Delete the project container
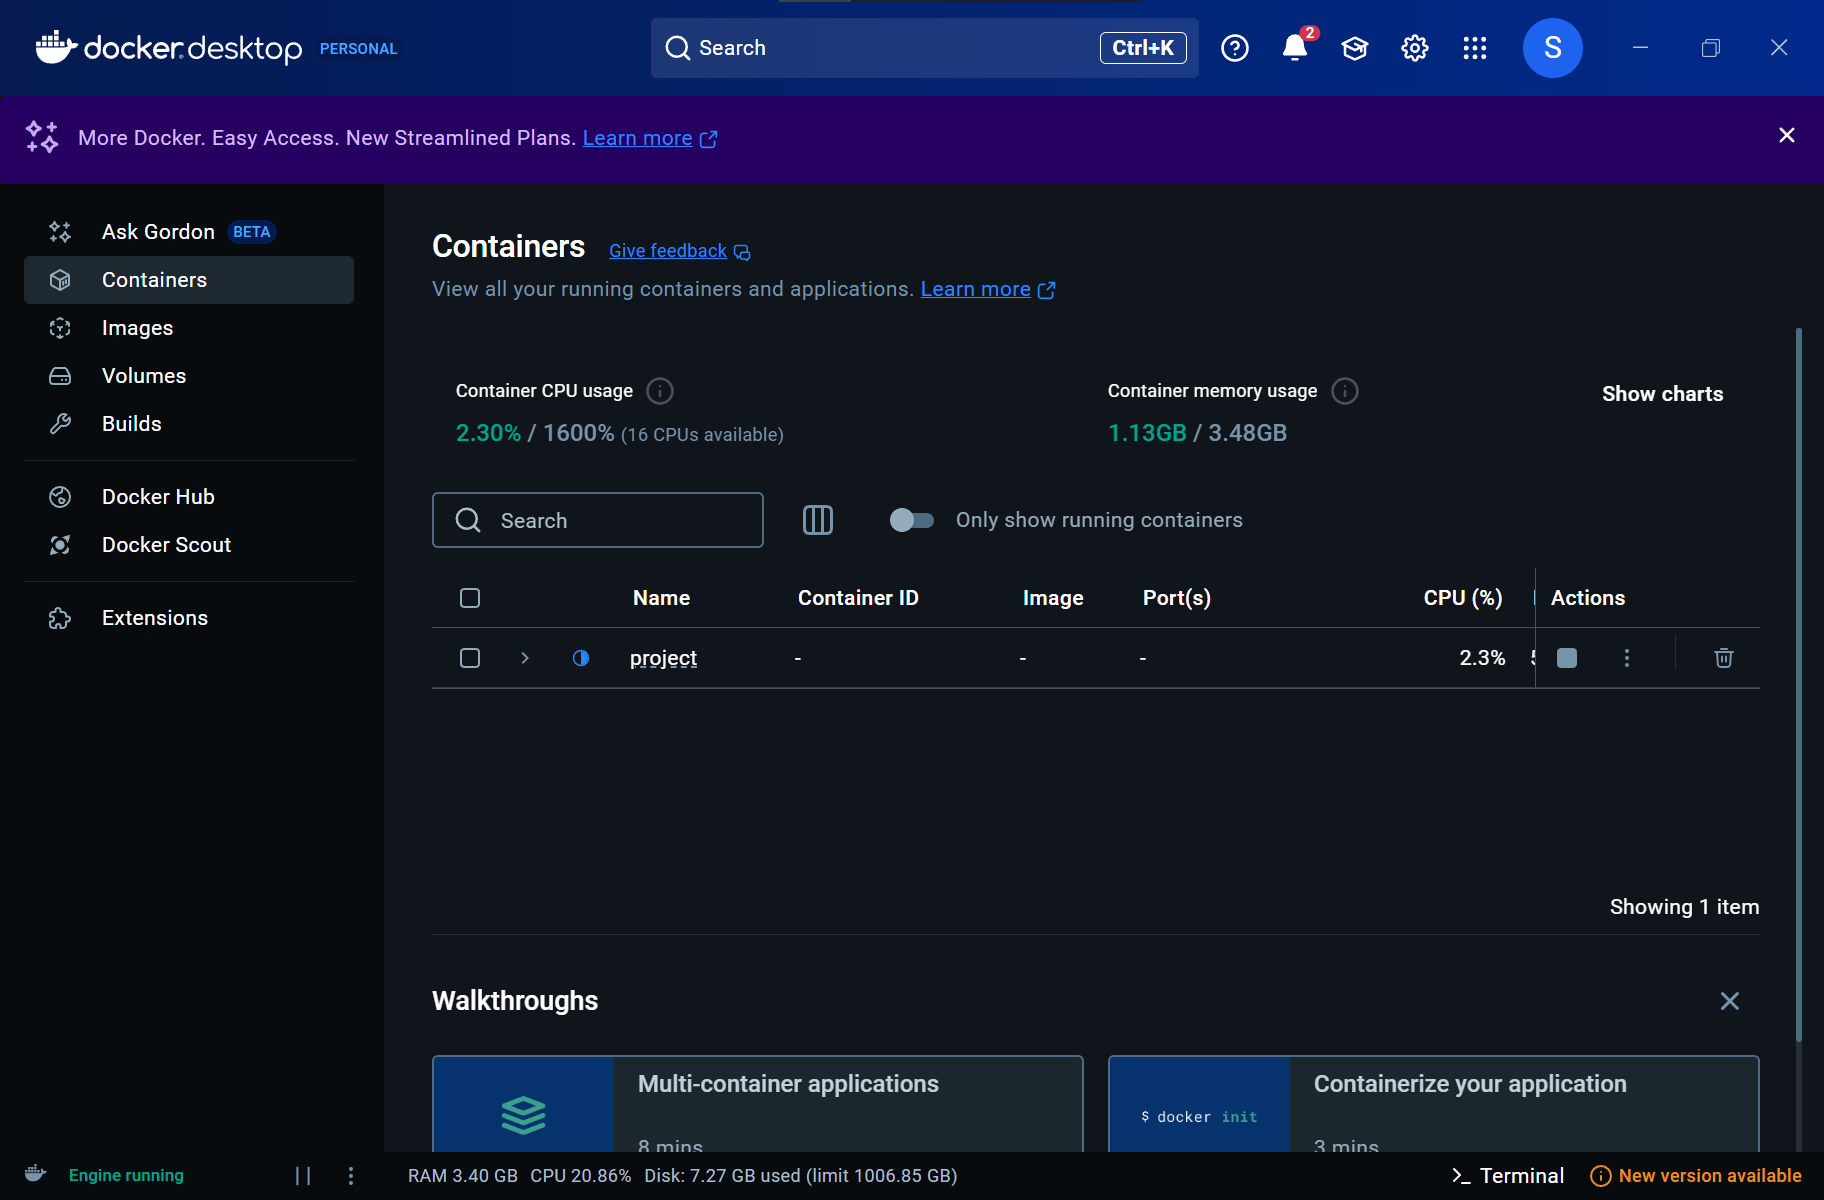Image resolution: width=1824 pixels, height=1200 pixels. click(1724, 658)
